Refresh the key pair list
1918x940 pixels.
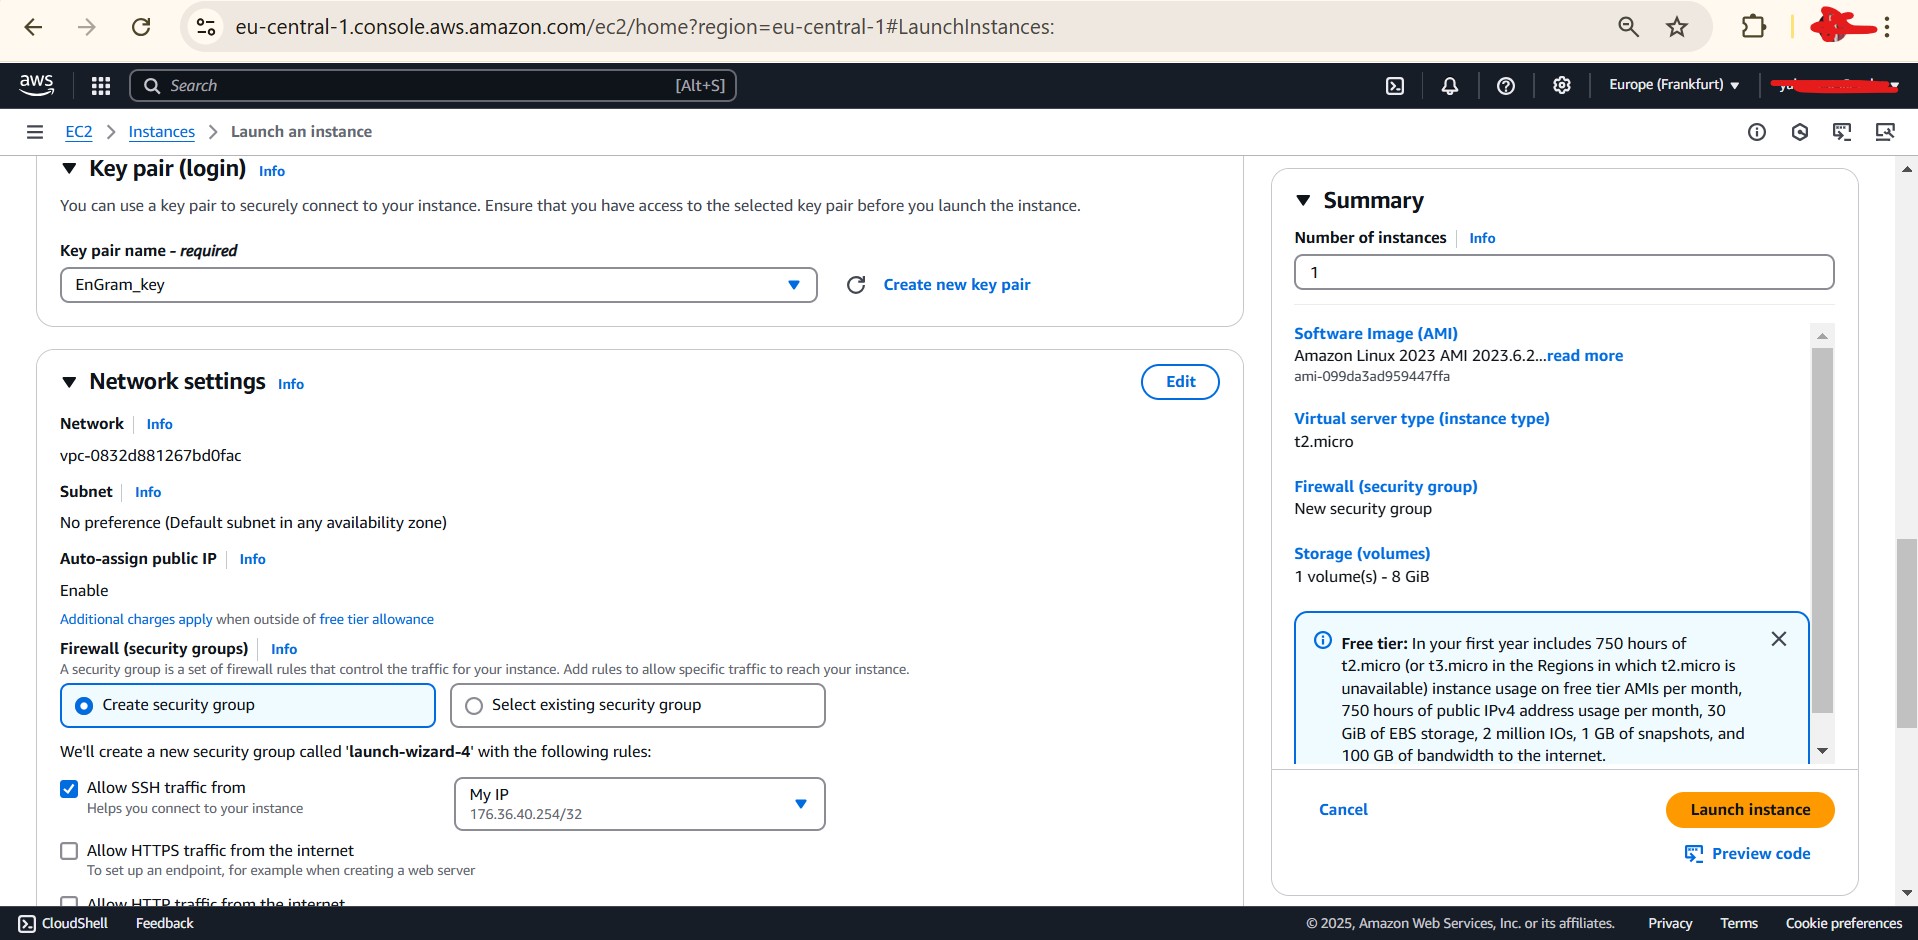coord(856,285)
